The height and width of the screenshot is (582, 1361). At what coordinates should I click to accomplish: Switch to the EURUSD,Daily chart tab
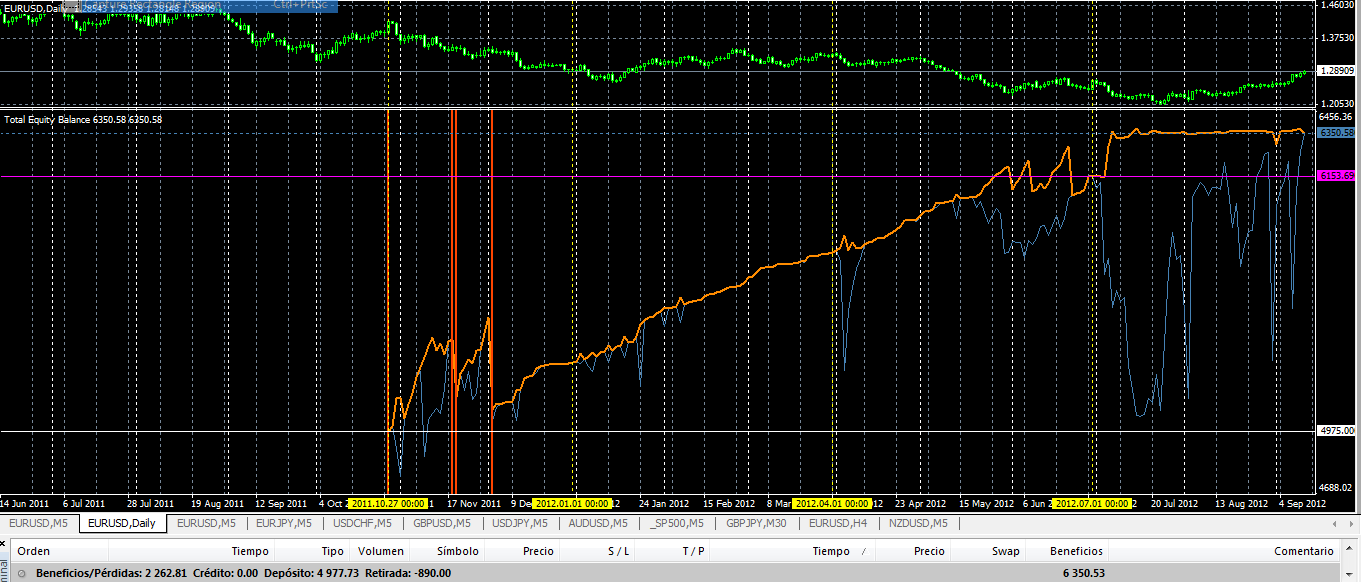pyautogui.click(x=122, y=523)
